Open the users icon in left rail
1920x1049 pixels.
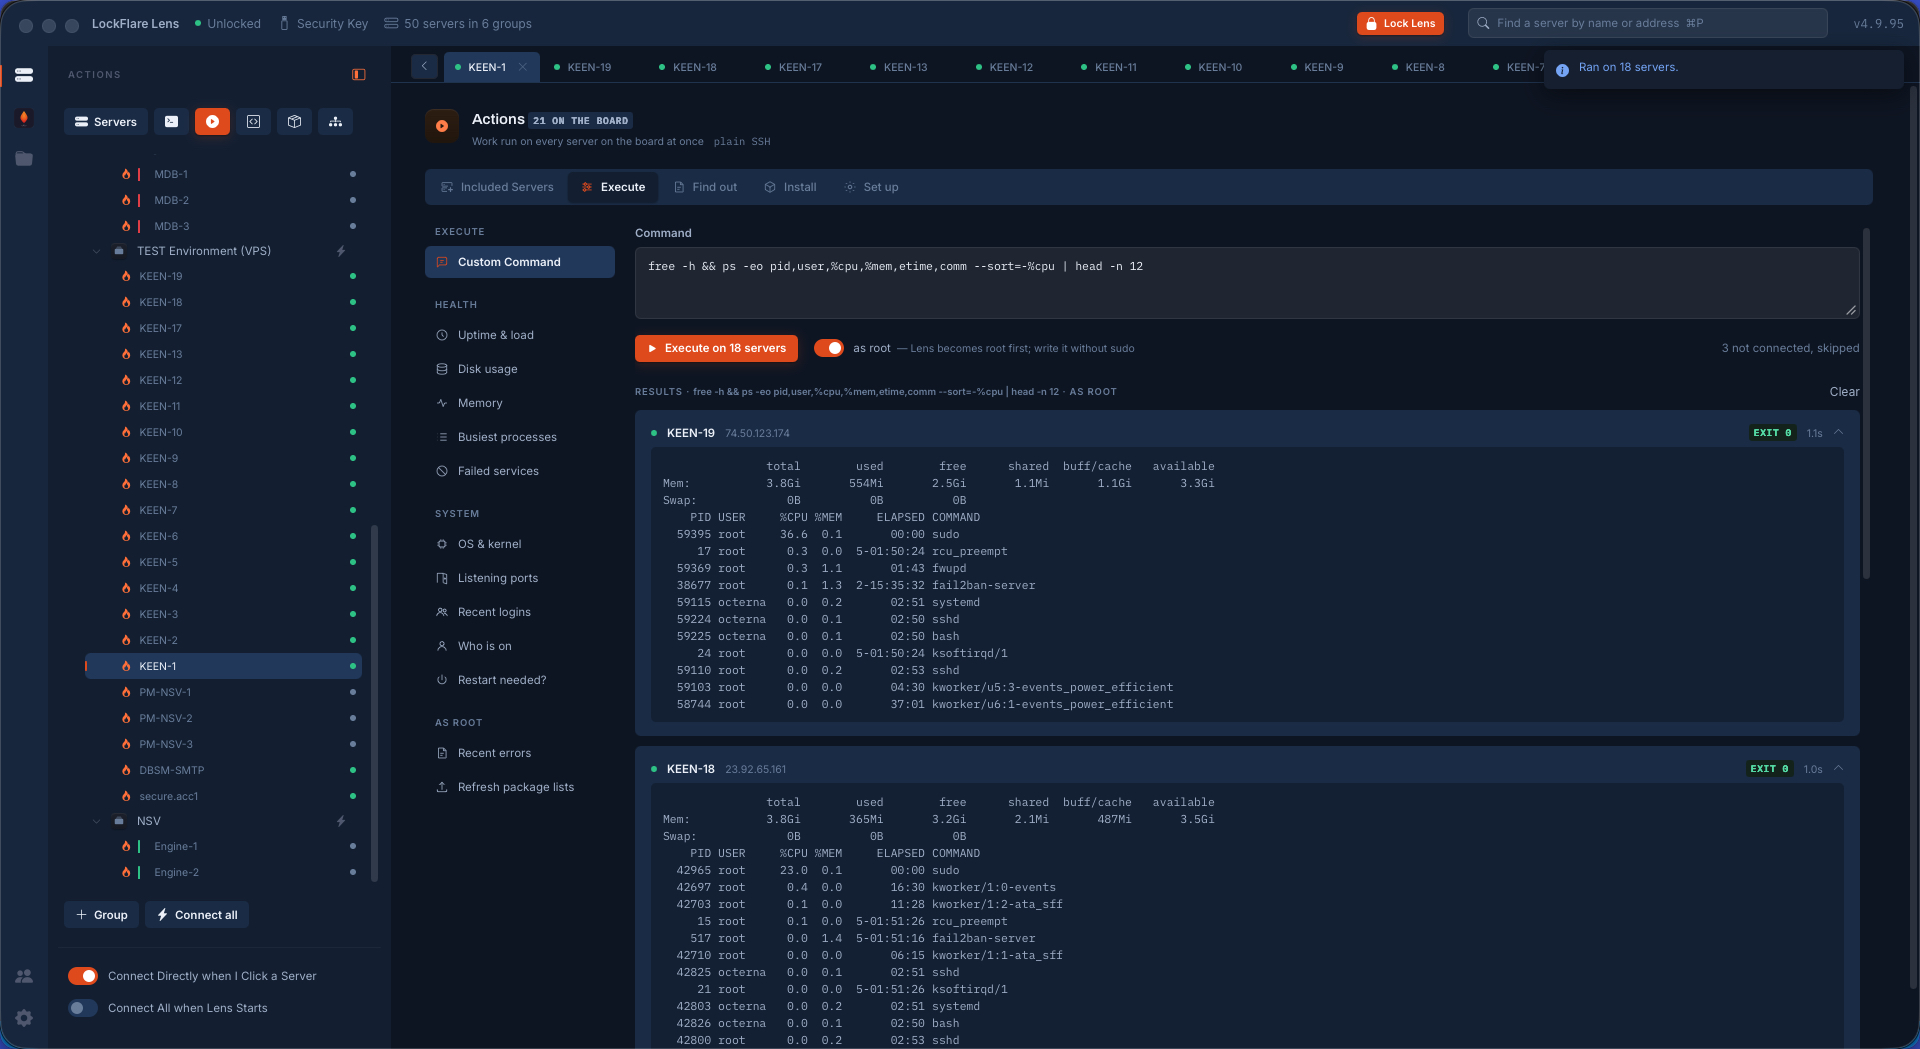tap(24, 976)
